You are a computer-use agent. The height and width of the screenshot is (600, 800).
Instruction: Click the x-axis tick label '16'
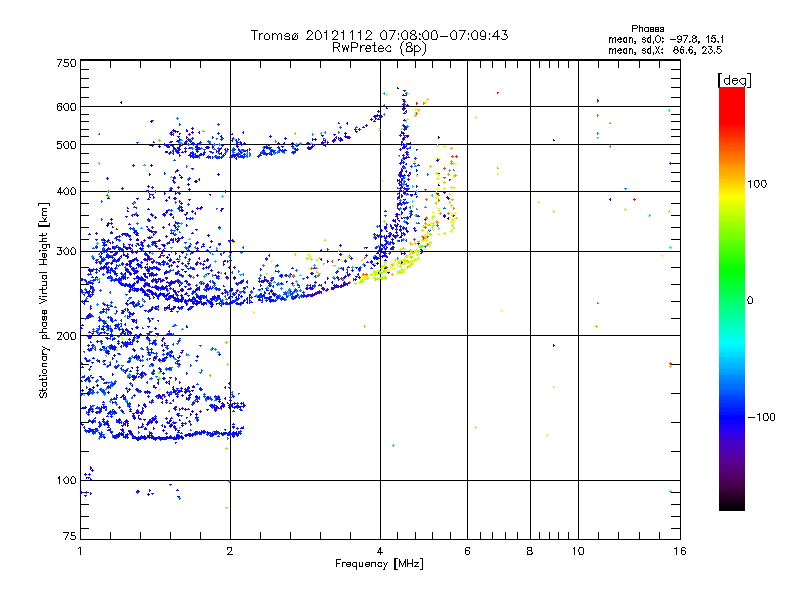tap(680, 551)
